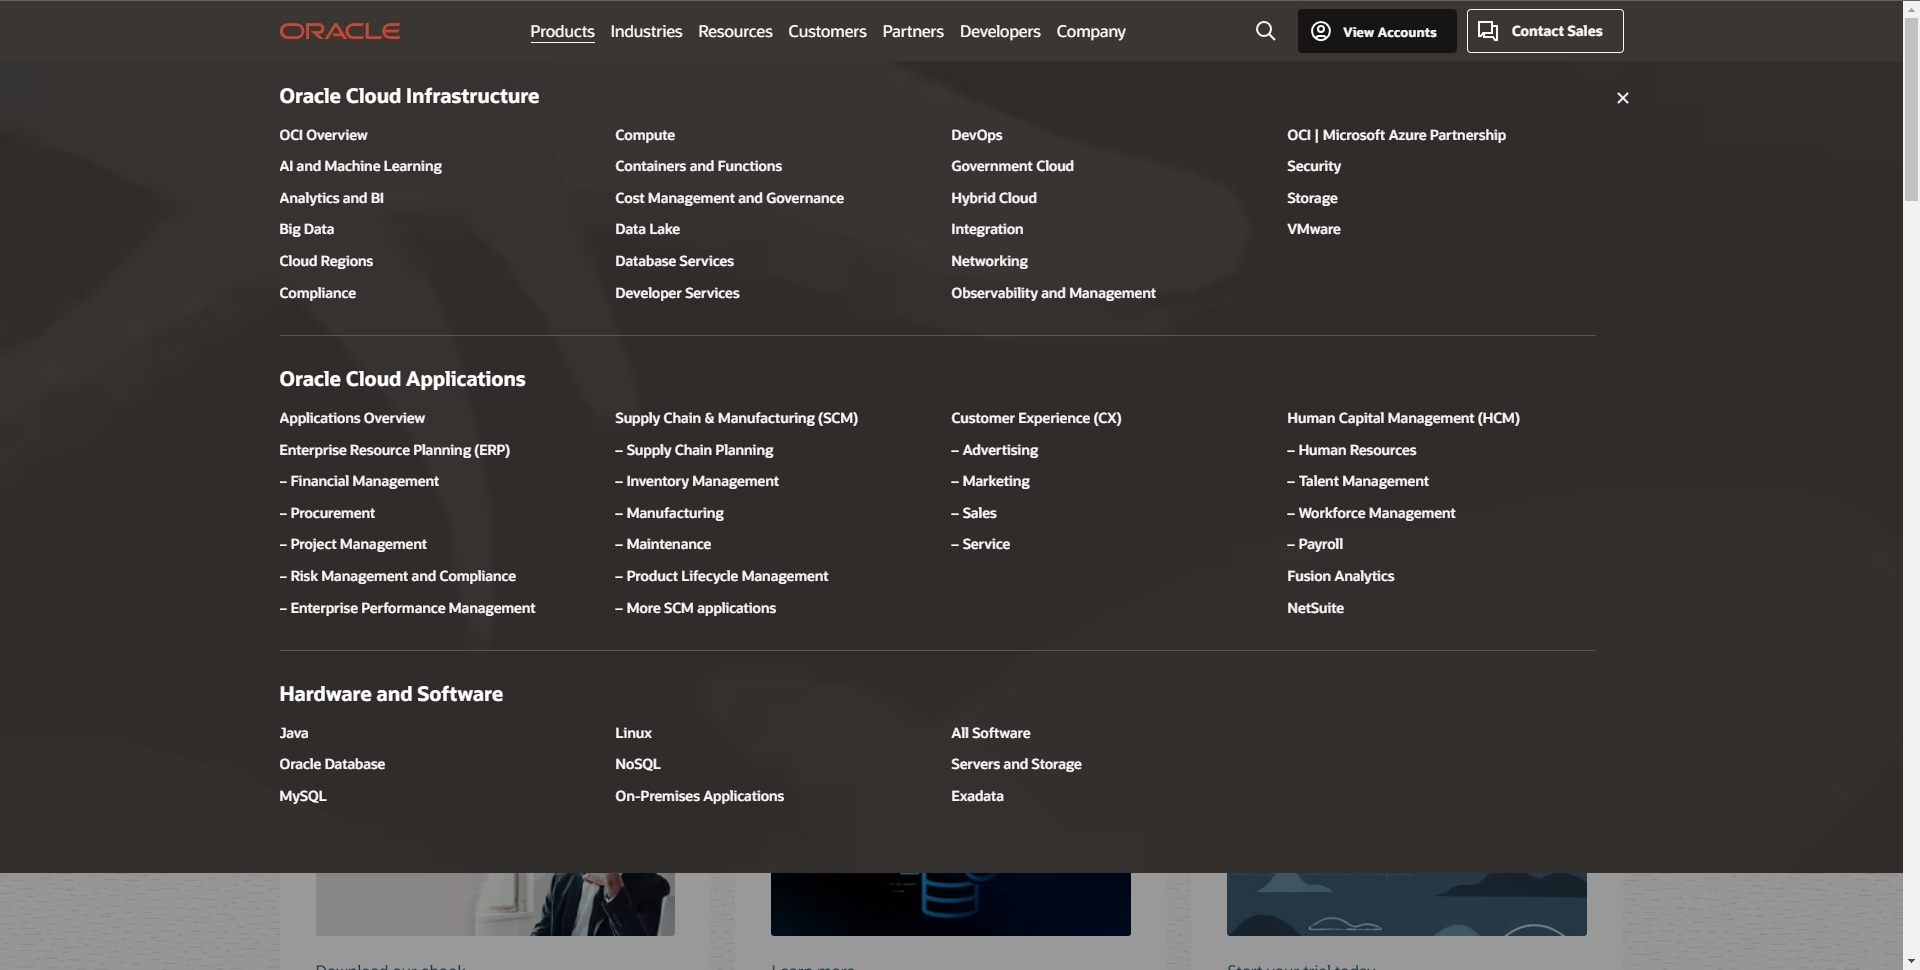Open the Java link
This screenshot has width=1920, height=970.
tap(293, 733)
